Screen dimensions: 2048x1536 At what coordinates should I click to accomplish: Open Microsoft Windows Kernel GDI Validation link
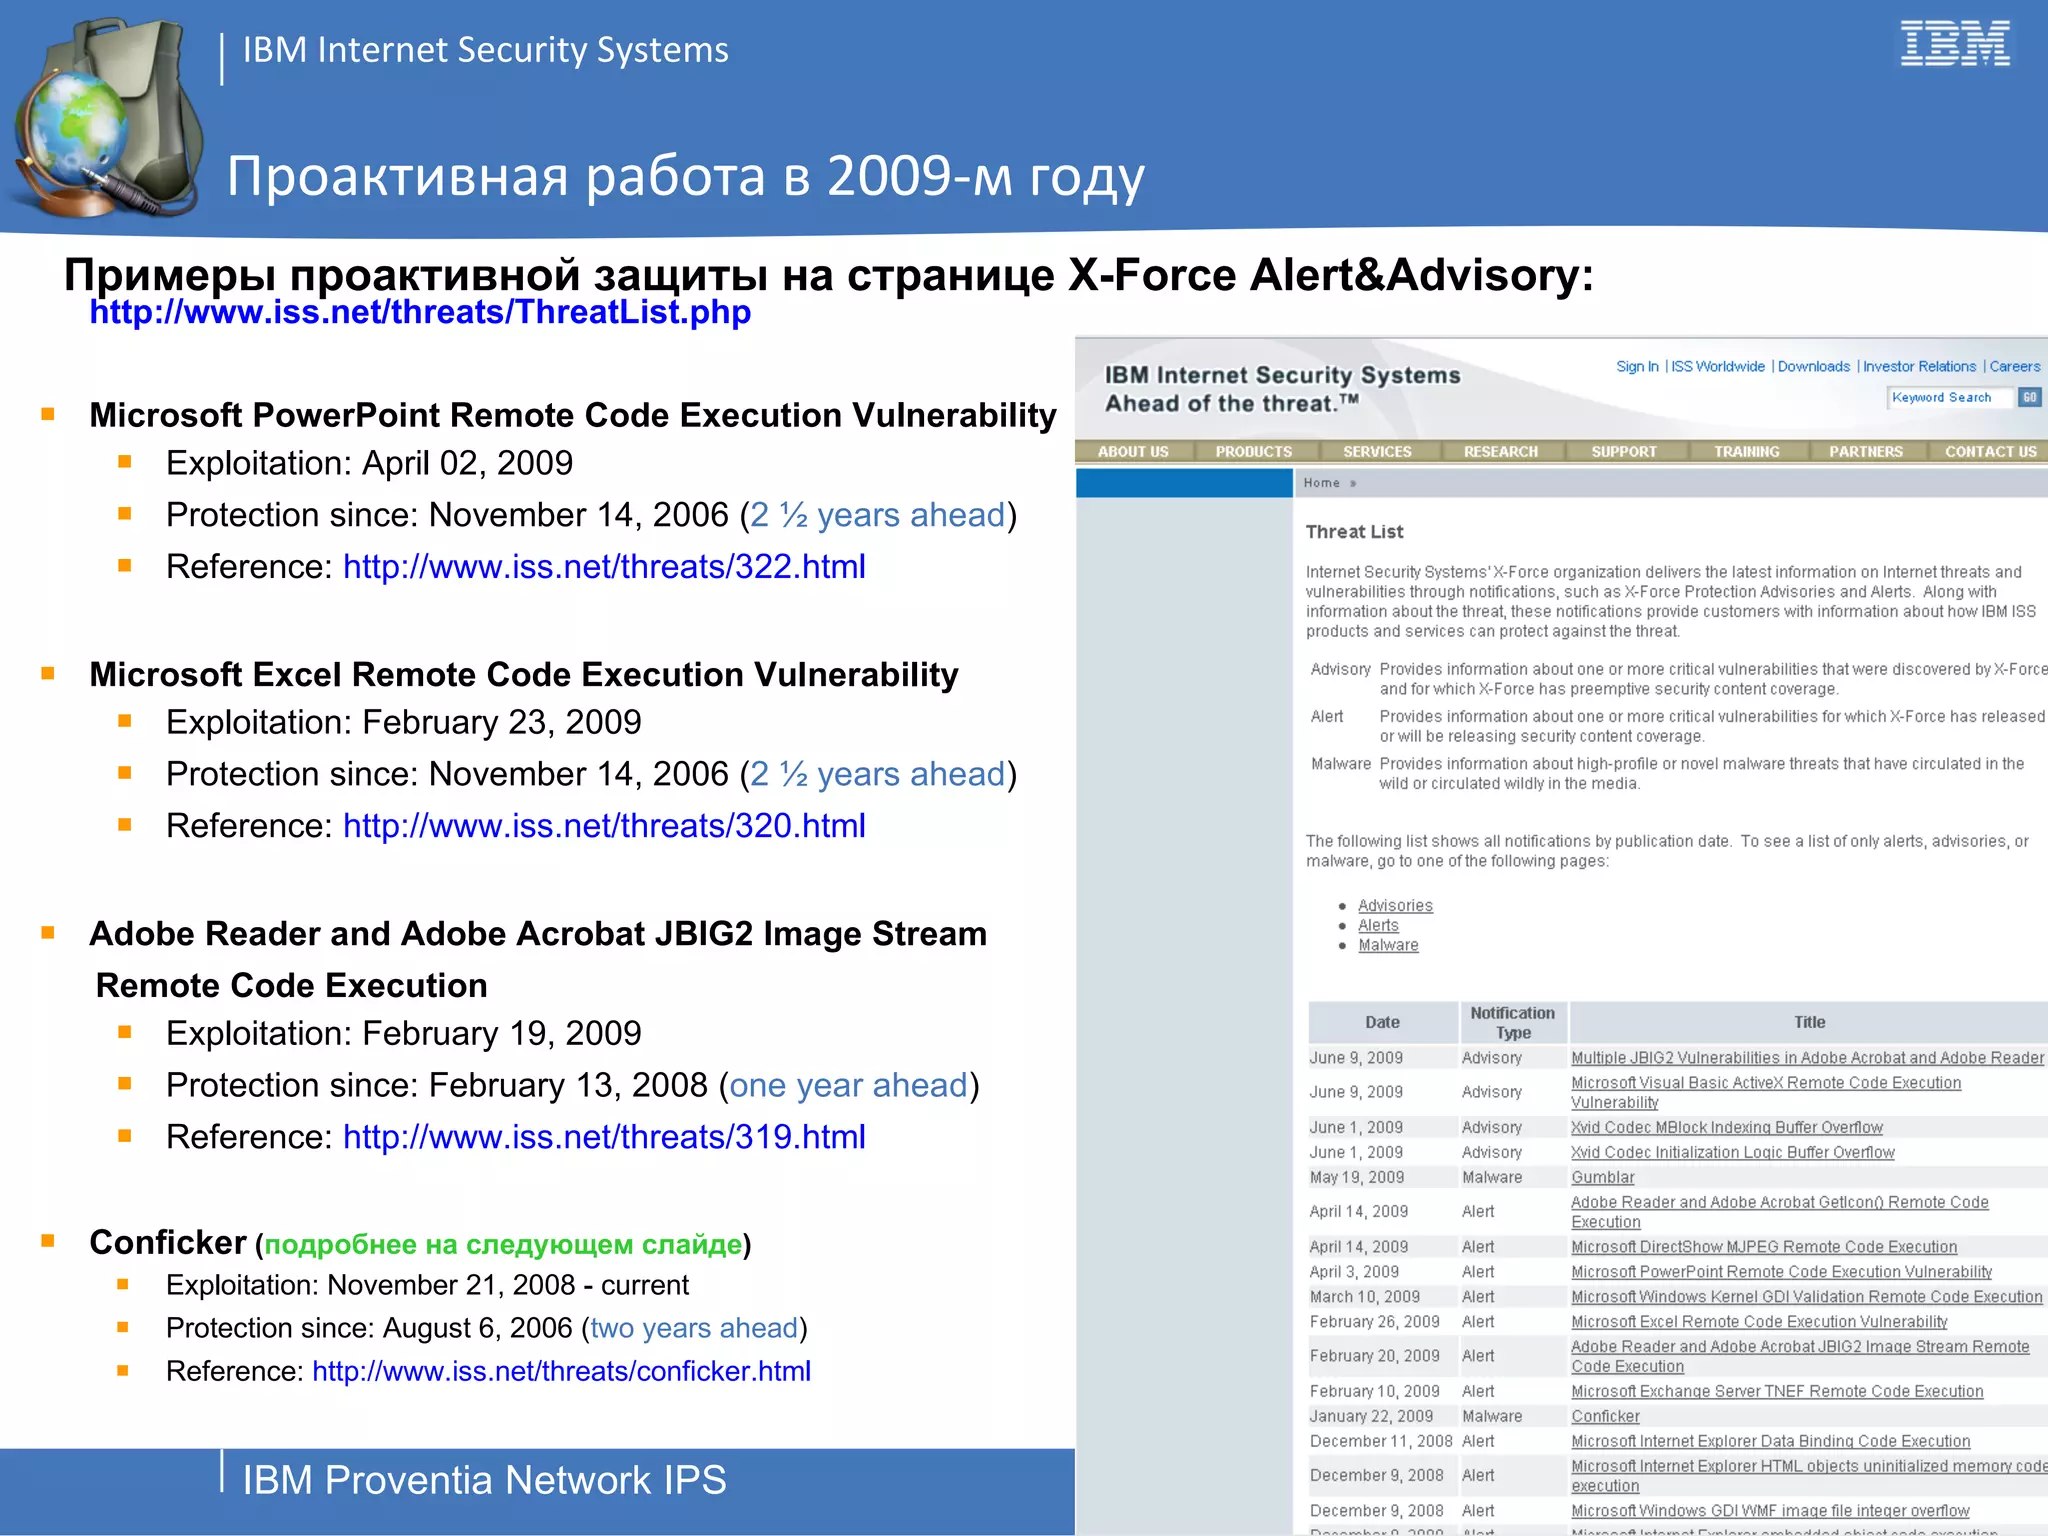click(1807, 1297)
